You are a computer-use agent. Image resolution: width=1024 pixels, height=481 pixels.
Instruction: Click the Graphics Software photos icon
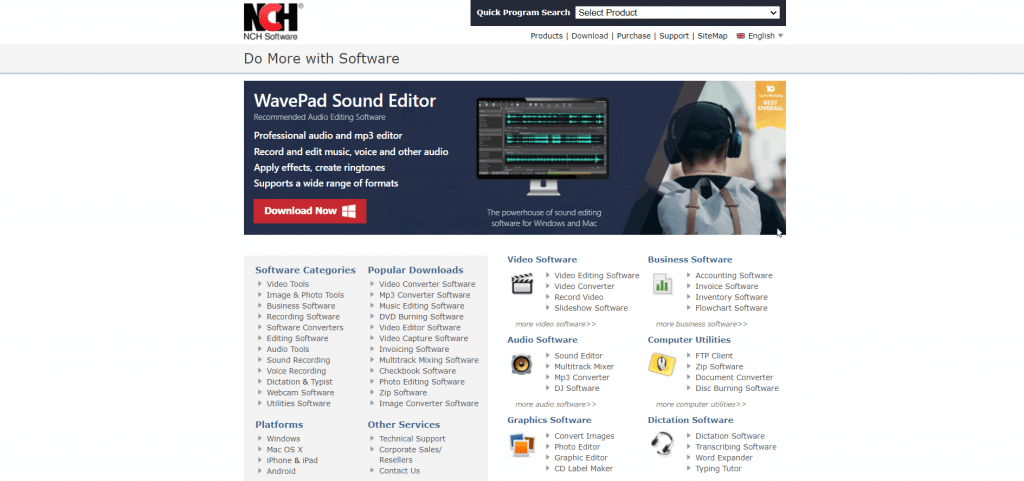(522, 444)
